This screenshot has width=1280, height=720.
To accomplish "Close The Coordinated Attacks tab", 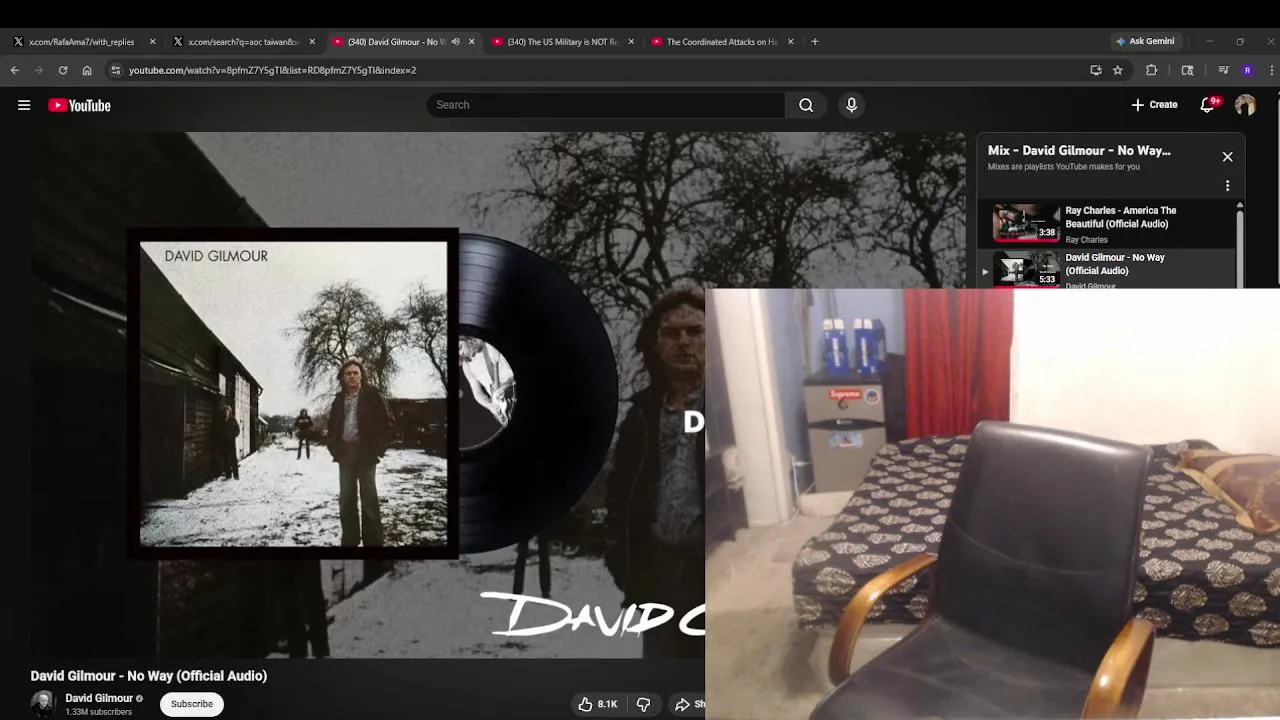I will point(791,42).
